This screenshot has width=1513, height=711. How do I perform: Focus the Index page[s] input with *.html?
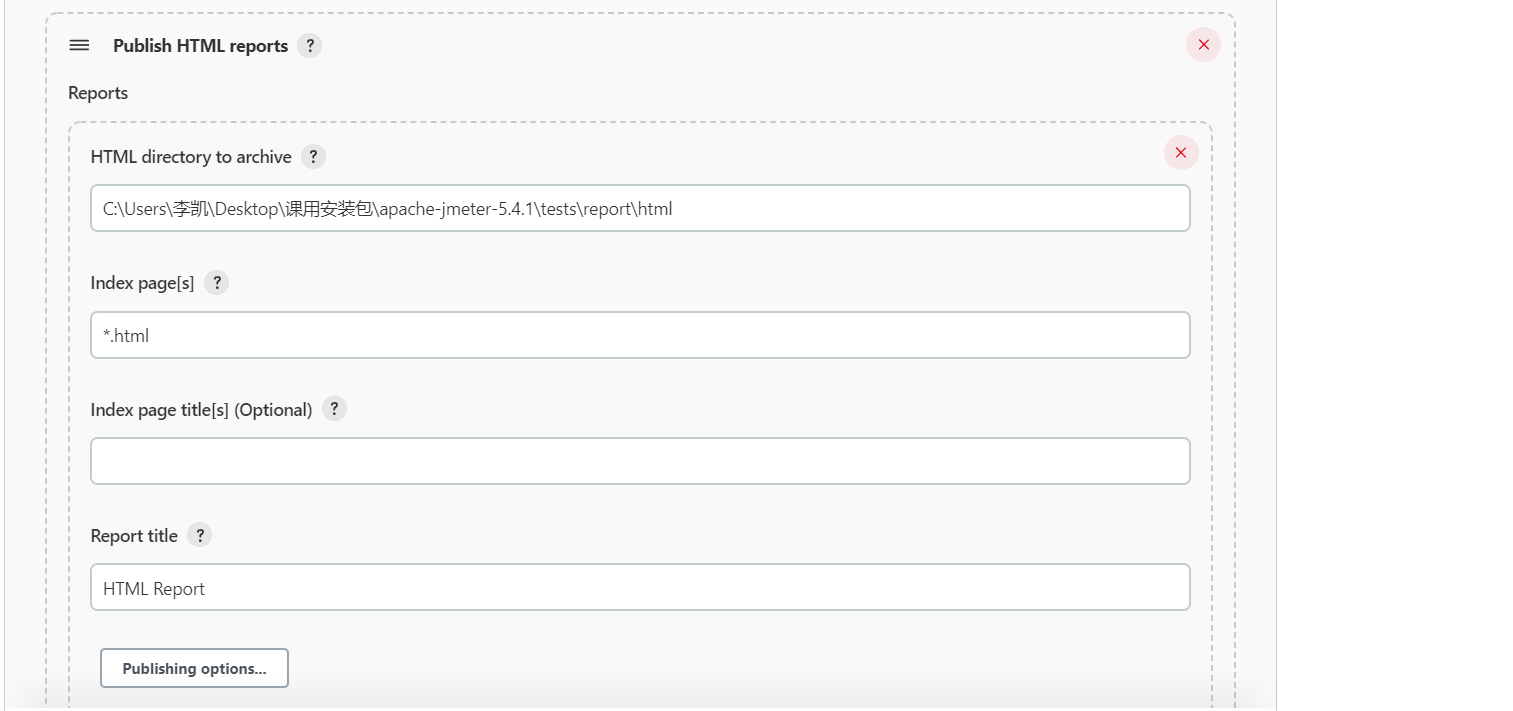point(640,335)
